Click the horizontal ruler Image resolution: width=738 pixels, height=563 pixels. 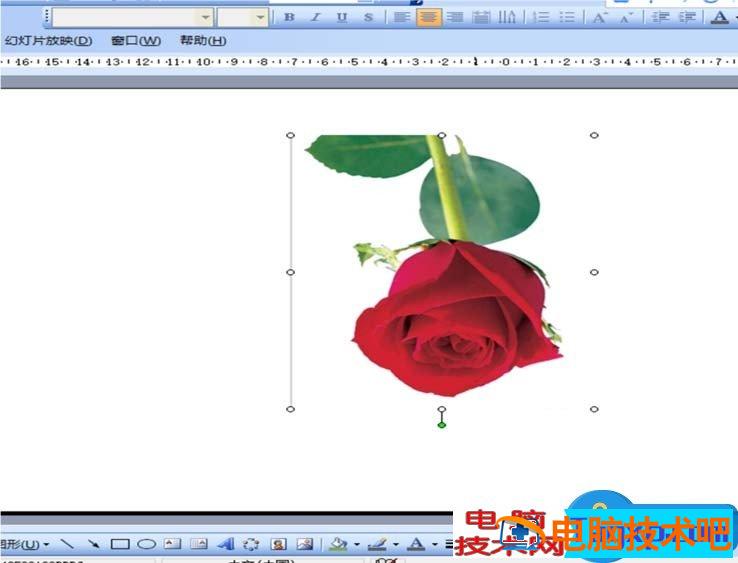pos(369,62)
